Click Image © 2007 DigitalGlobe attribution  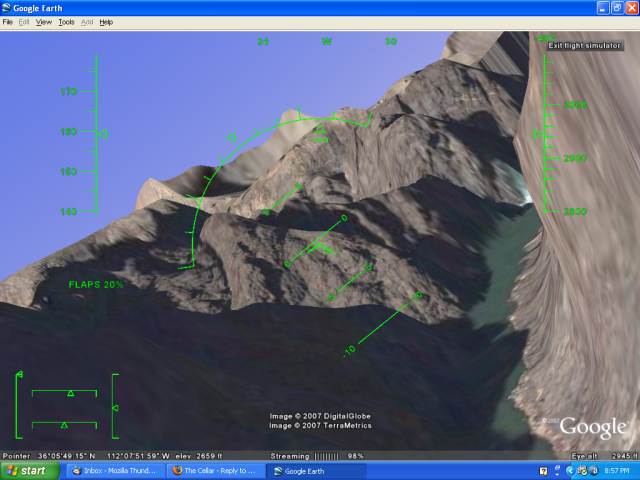pyautogui.click(x=320, y=416)
